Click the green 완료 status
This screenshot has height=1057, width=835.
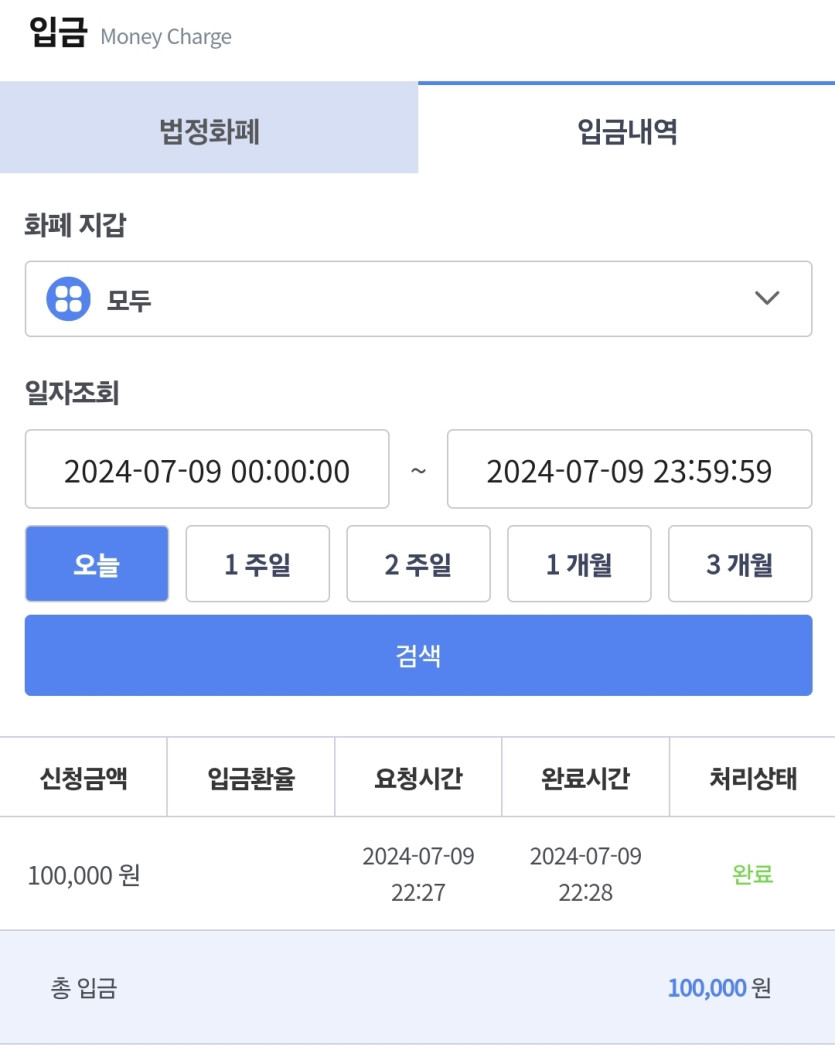coord(752,874)
